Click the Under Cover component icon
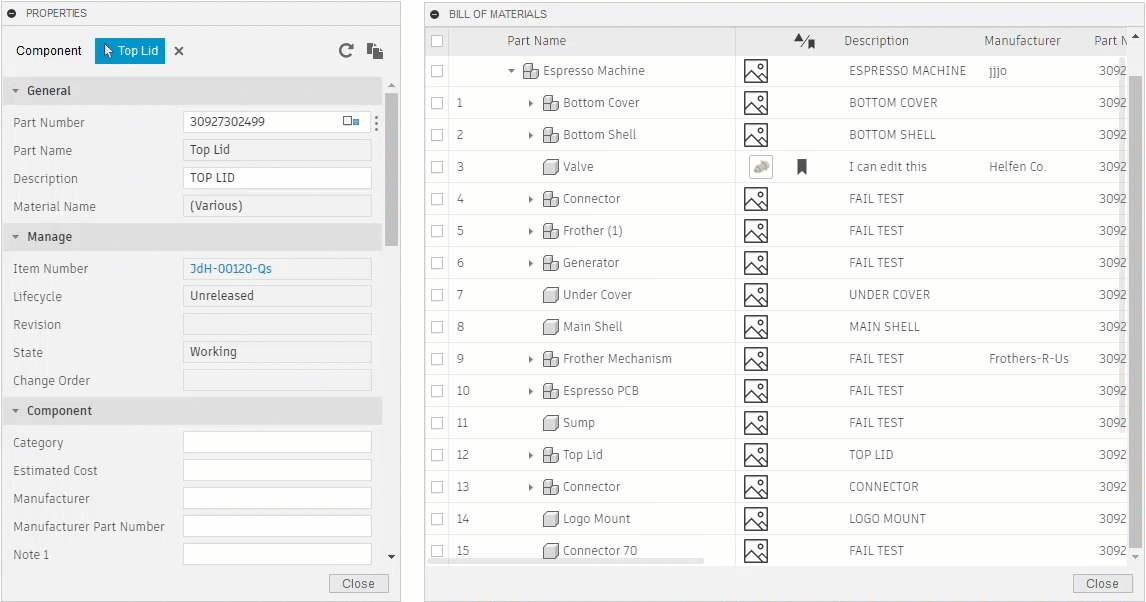1146x602 pixels. coord(551,294)
